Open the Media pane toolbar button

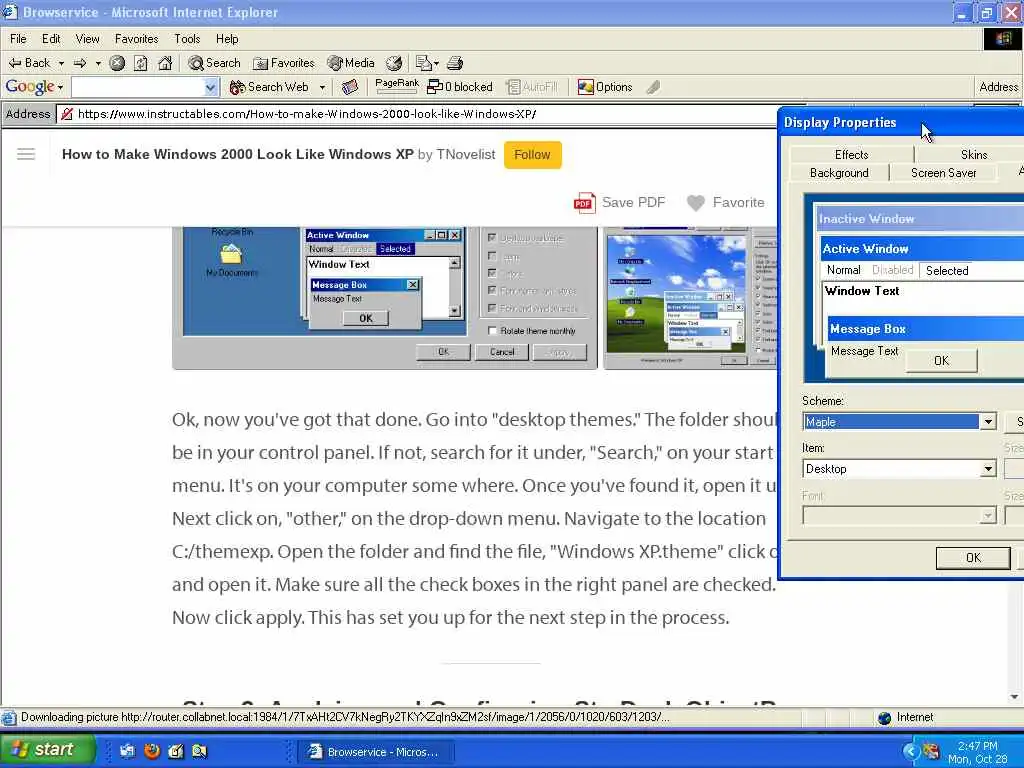(x=351, y=63)
